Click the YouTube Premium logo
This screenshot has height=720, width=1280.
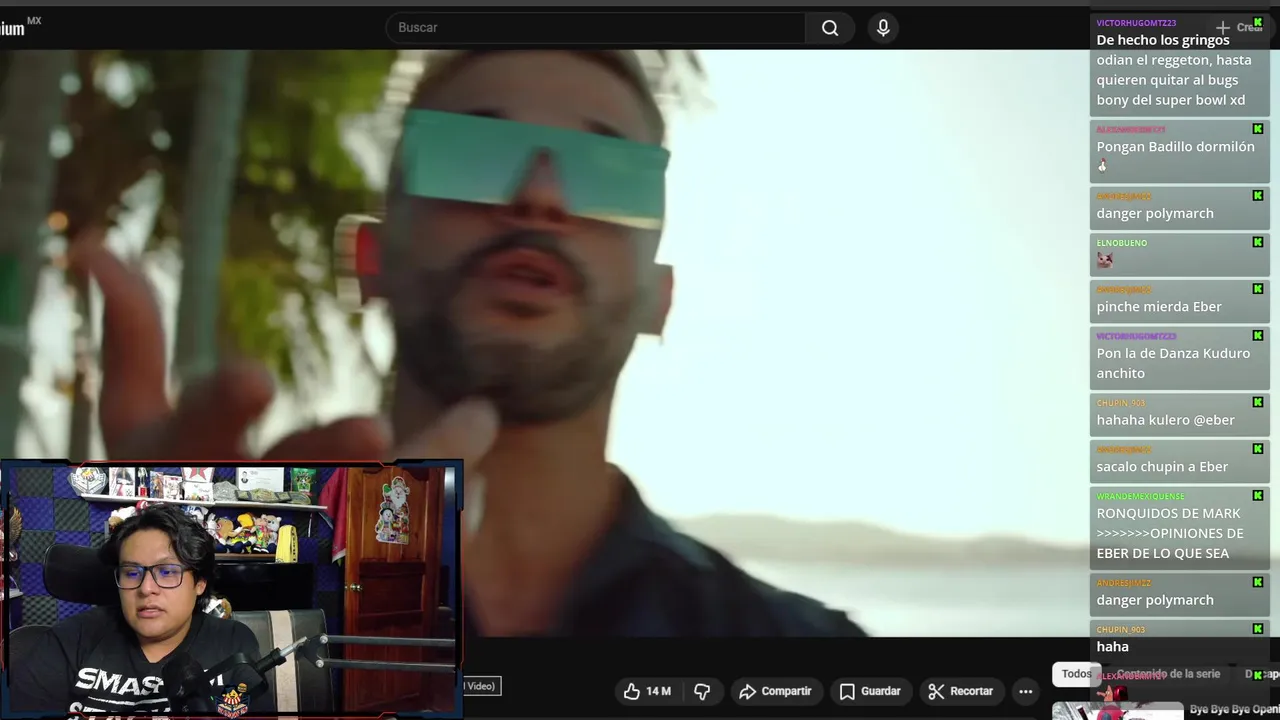coord(20,27)
